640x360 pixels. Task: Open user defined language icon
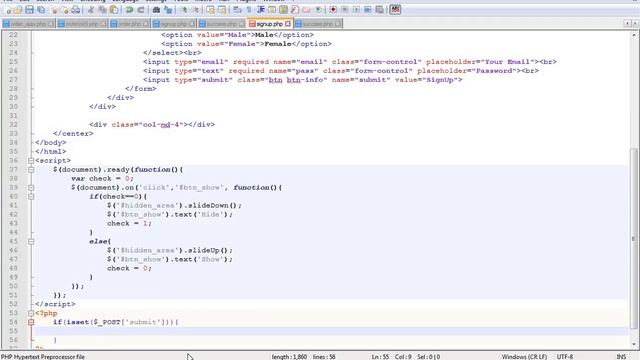272,10
